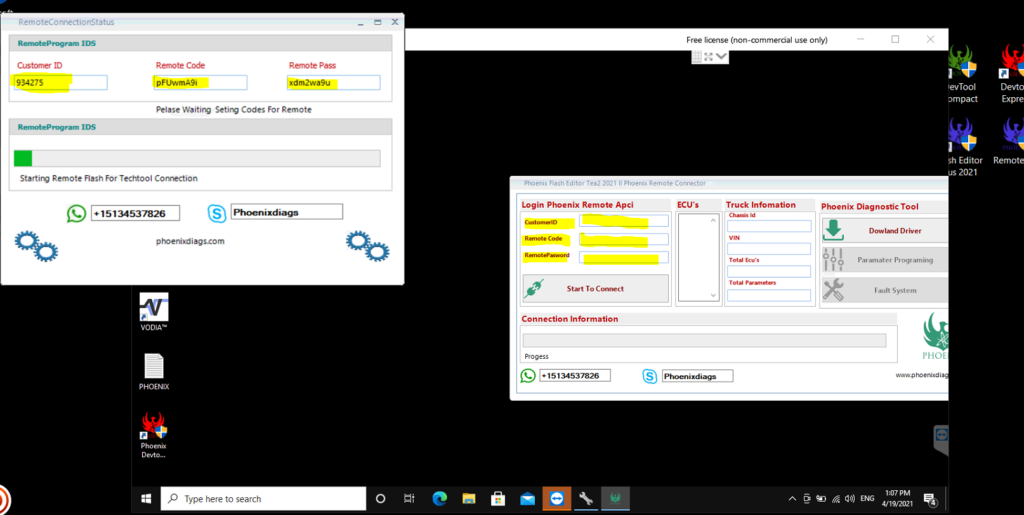The image size is (1024, 515).
Task: Click the taskbar clock showing 1:07 PM
Action: pos(895,499)
